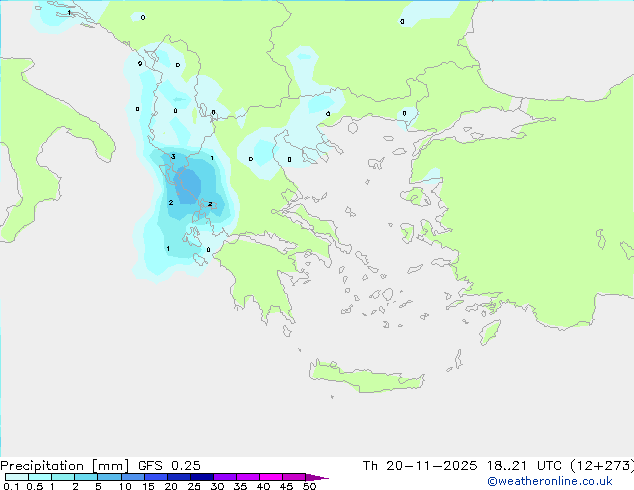Click the 25–30 mm dark navy legend swatch
The image size is (634, 490).
point(202,477)
